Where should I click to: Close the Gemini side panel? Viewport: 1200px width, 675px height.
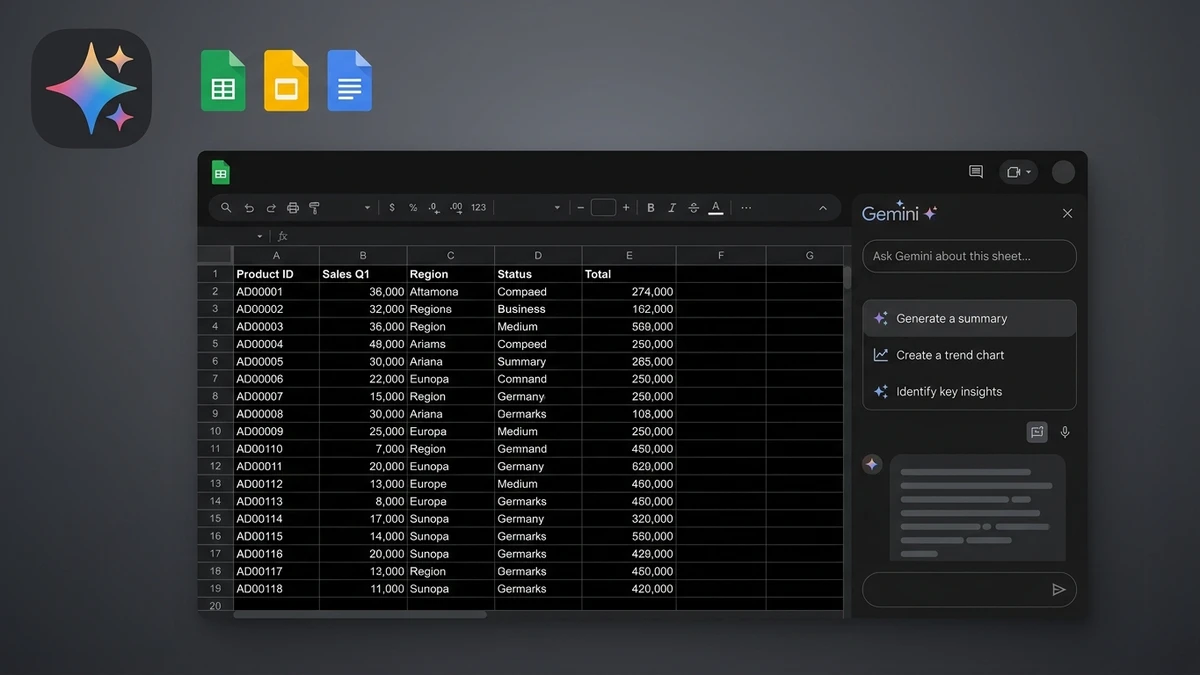pyautogui.click(x=1067, y=213)
